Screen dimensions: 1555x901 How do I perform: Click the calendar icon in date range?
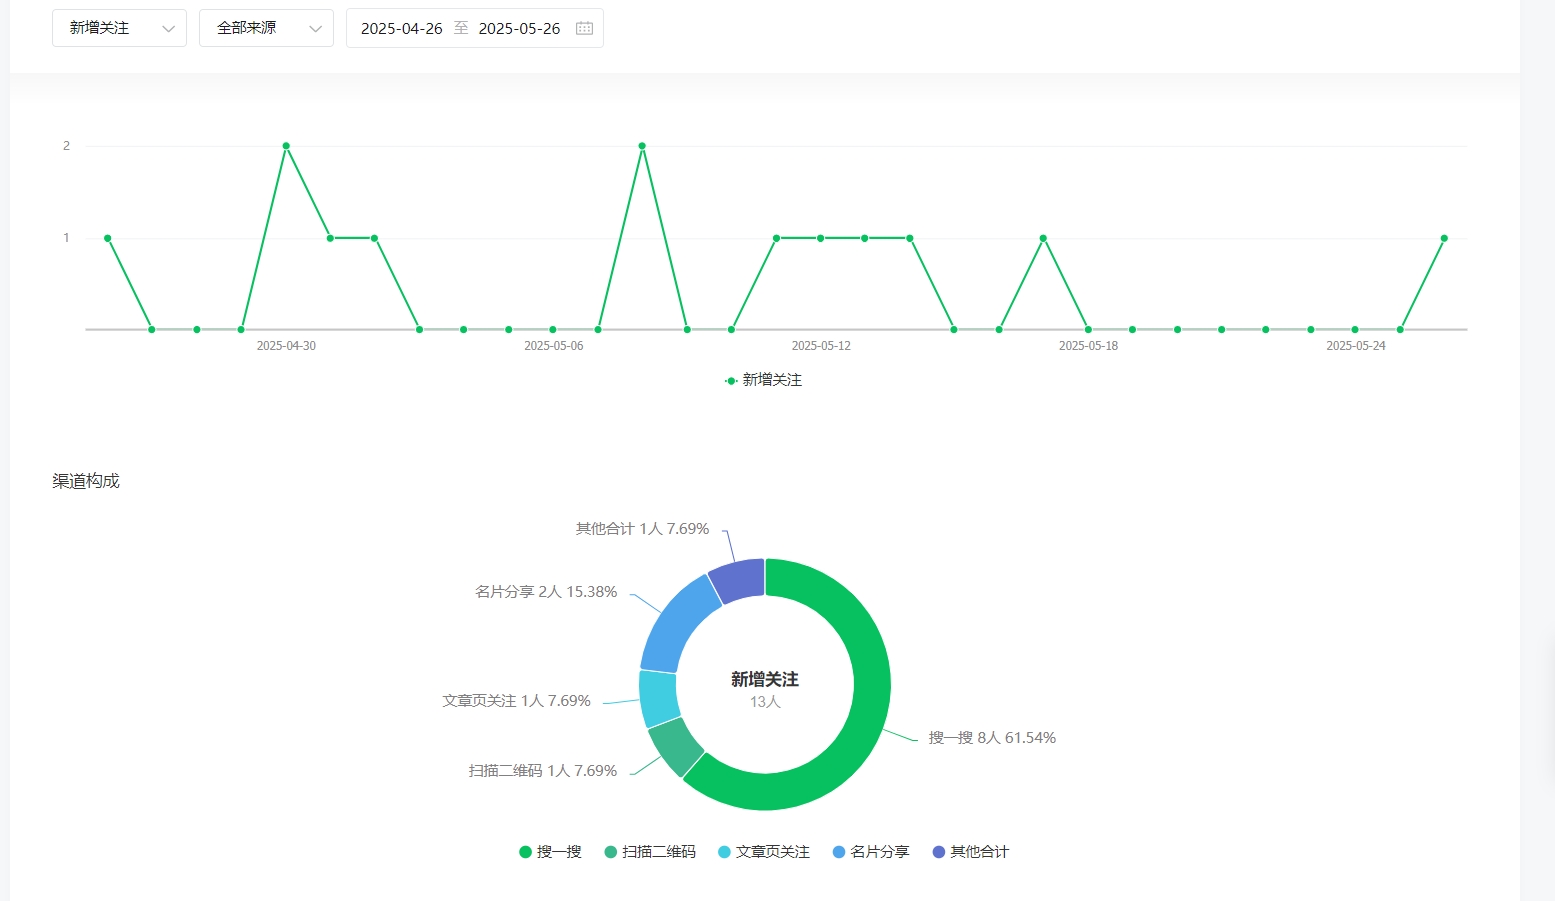(584, 28)
